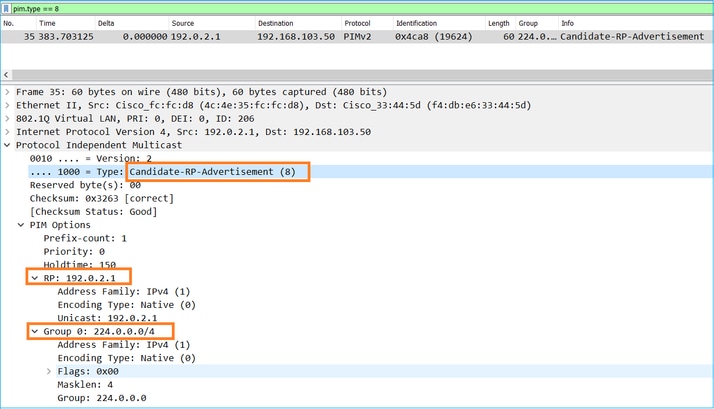Screen dimensions: 714x409
Task: Select the Version: 2 field line
Action: (91, 158)
